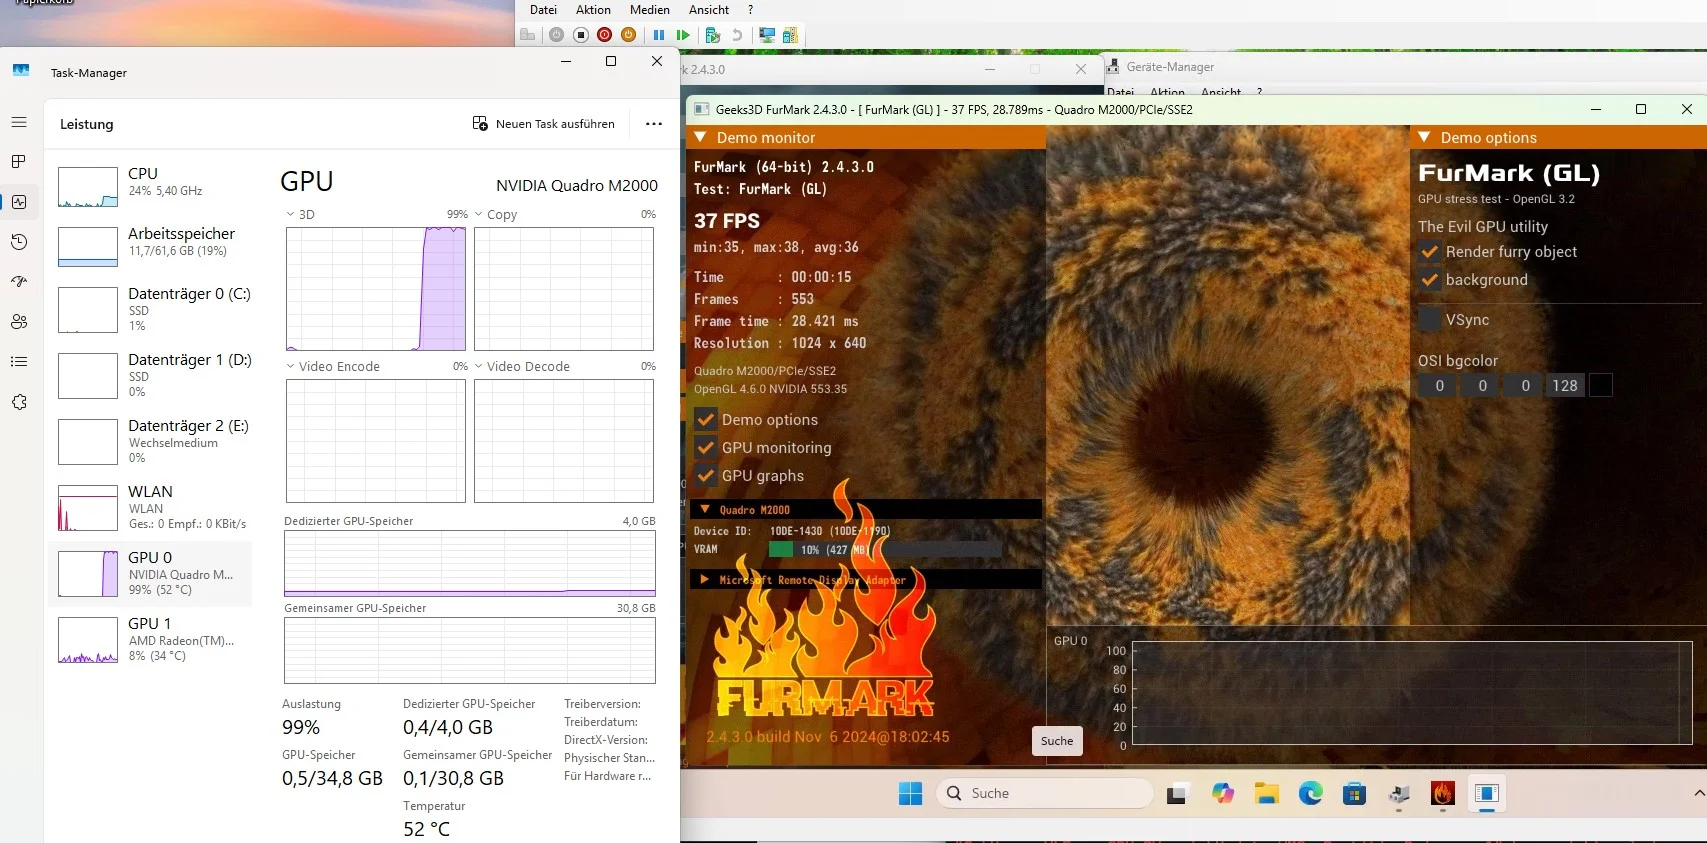Select Performance page icon in sidebar

pos(19,202)
